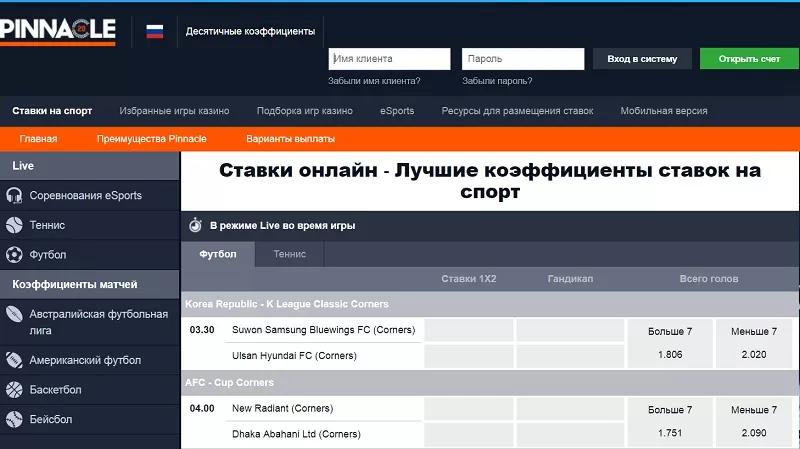Click the Pinnacle logo
The width and height of the screenshot is (800, 449).
click(x=58, y=31)
